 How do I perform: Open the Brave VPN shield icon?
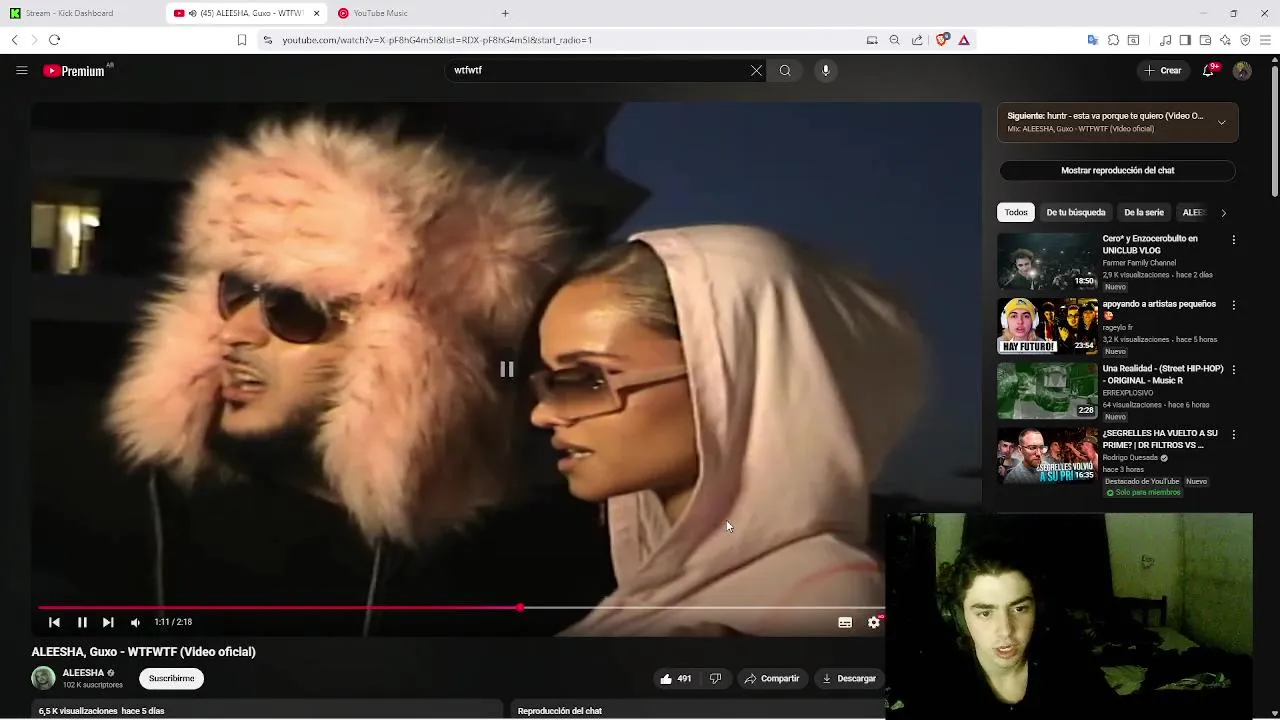click(x=1245, y=40)
